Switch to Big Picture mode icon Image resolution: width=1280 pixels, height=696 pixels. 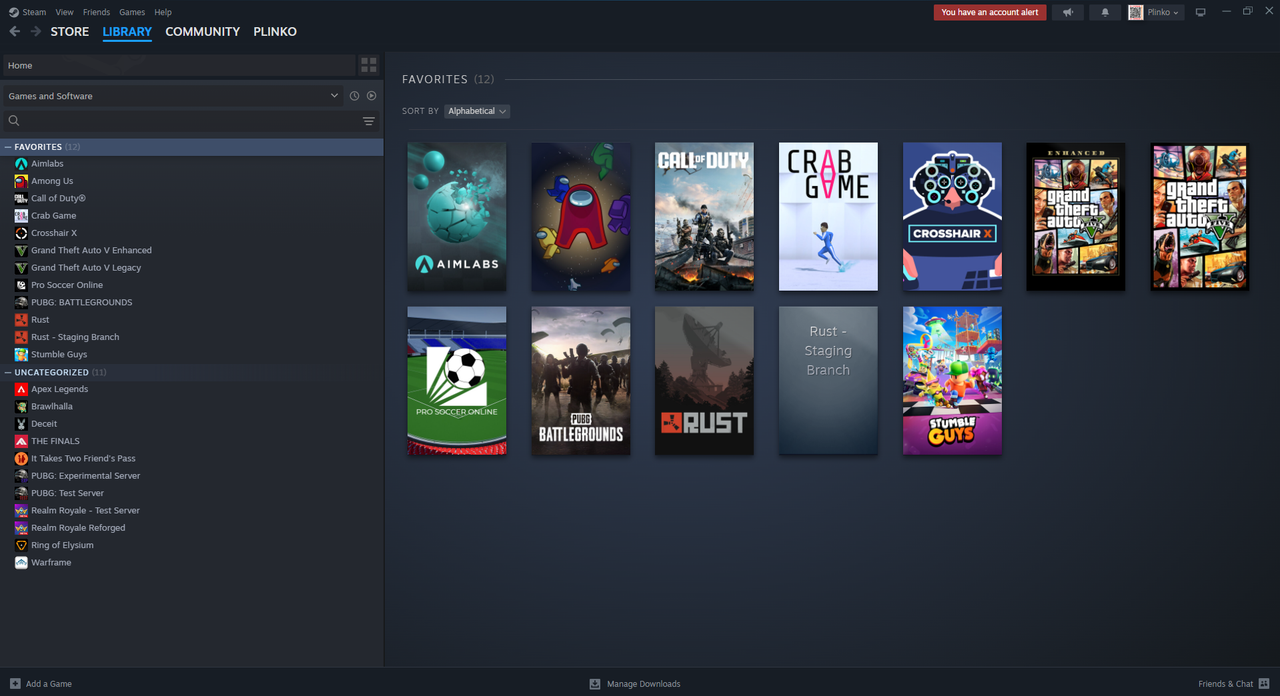[x=1201, y=12]
